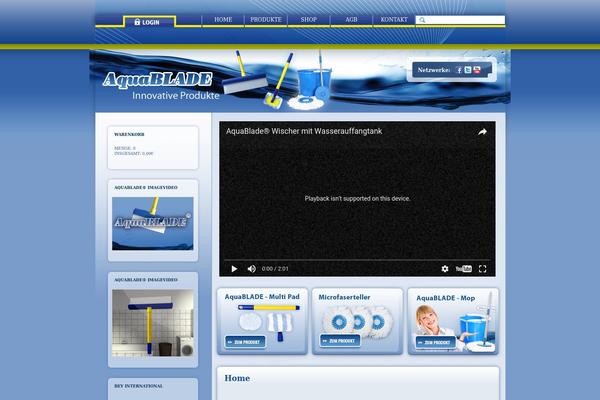
Task: Click the video share arrow
Action: pyautogui.click(x=482, y=132)
